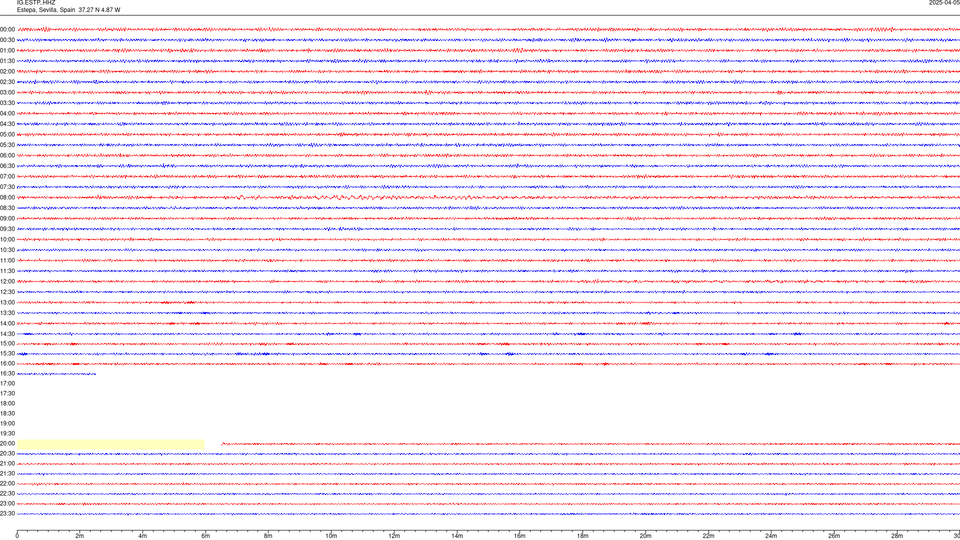The width and height of the screenshot is (960, 540).
Task: Select the 15:30 row time label
Action: point(7,353)
